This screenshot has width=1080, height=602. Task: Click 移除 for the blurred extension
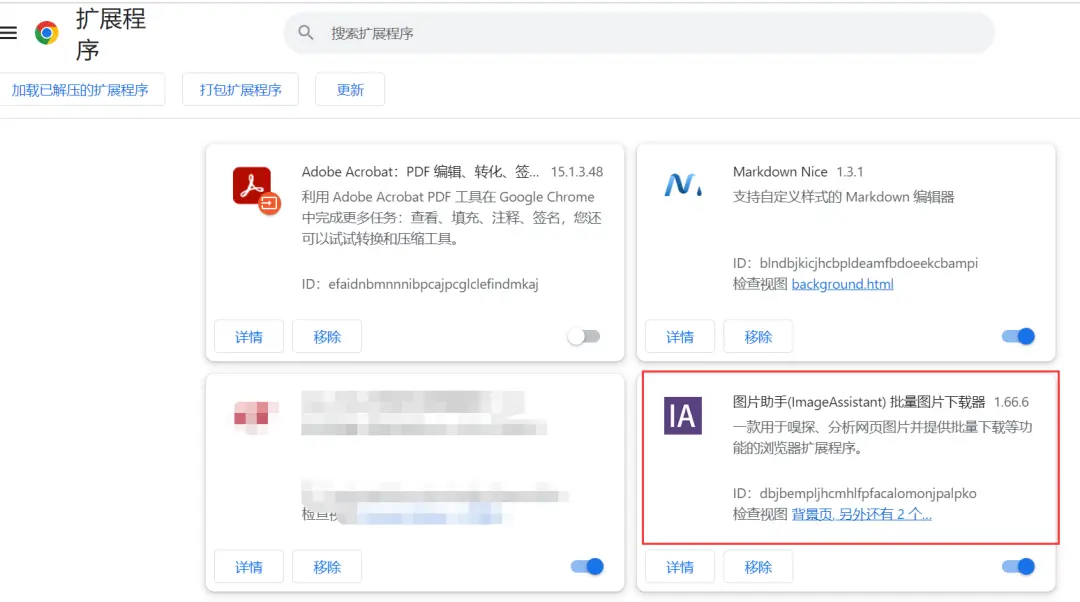327,567
